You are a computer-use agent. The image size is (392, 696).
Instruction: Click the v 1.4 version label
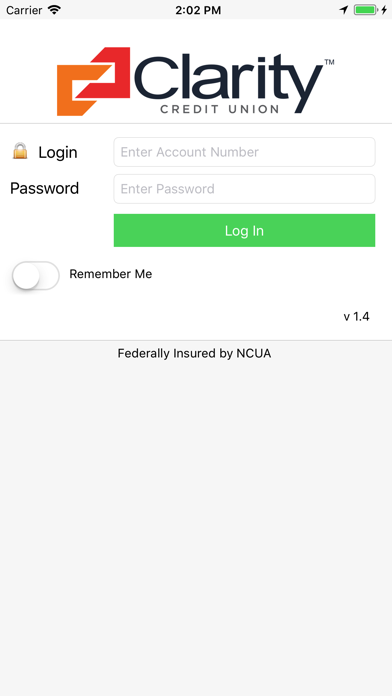tap(356, 316)
